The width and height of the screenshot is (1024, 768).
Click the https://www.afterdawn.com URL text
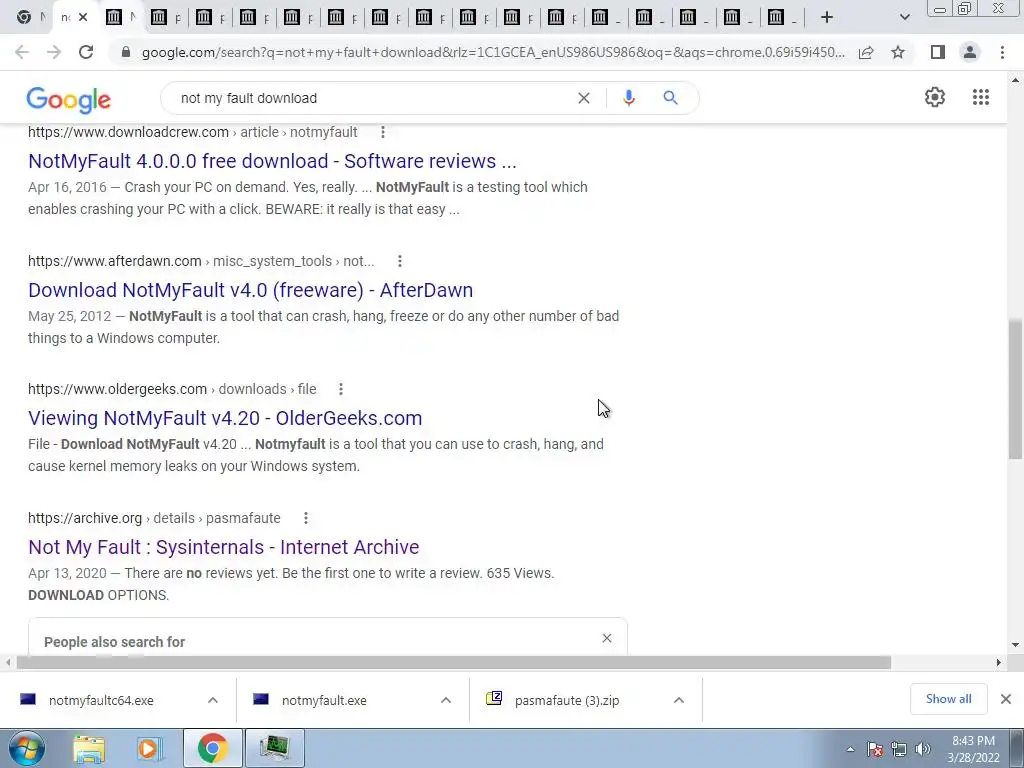coord(114,261)
